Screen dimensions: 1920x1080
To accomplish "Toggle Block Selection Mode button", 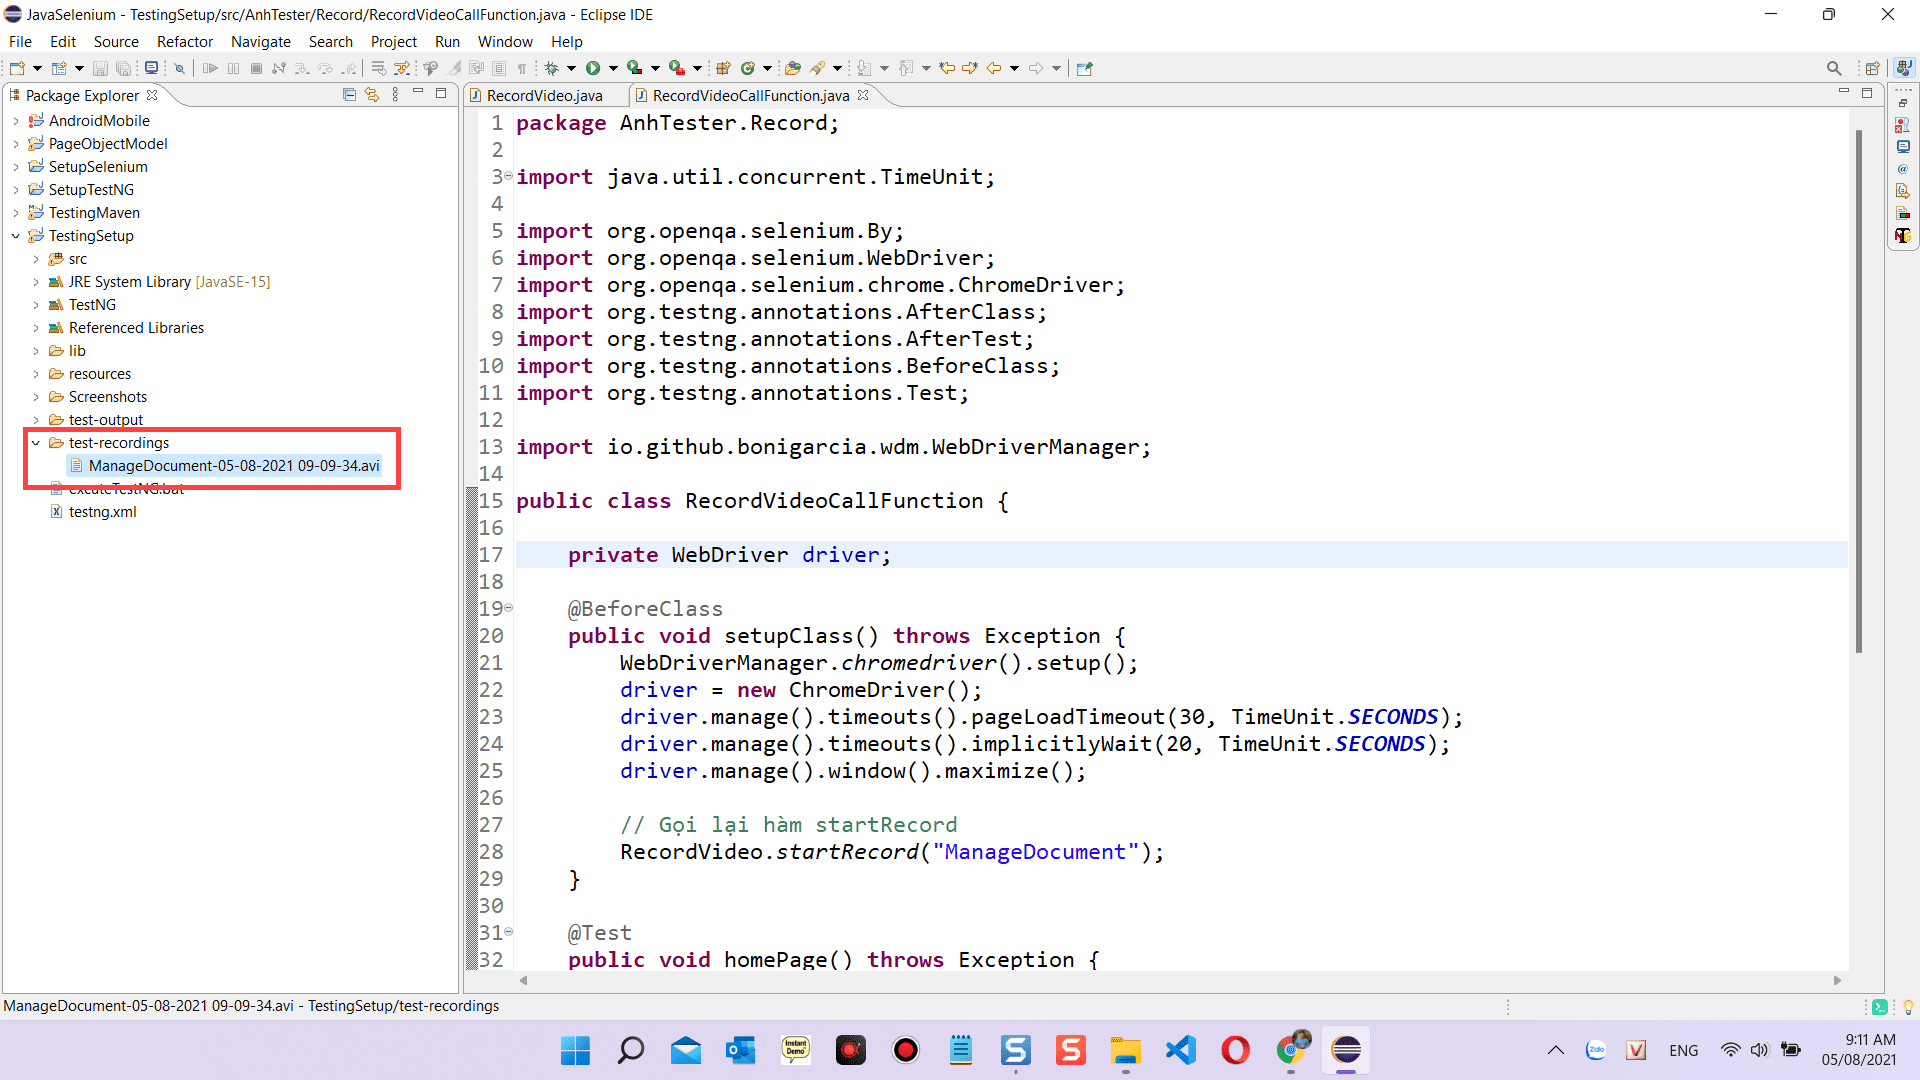I will click(499, 68).
